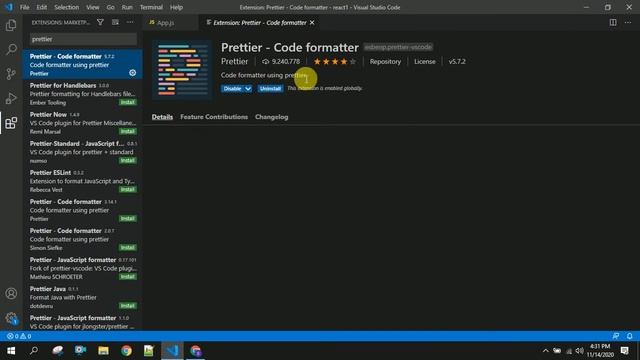Open the Edit menu
The image size is (640, 360).
click(42, 7)
